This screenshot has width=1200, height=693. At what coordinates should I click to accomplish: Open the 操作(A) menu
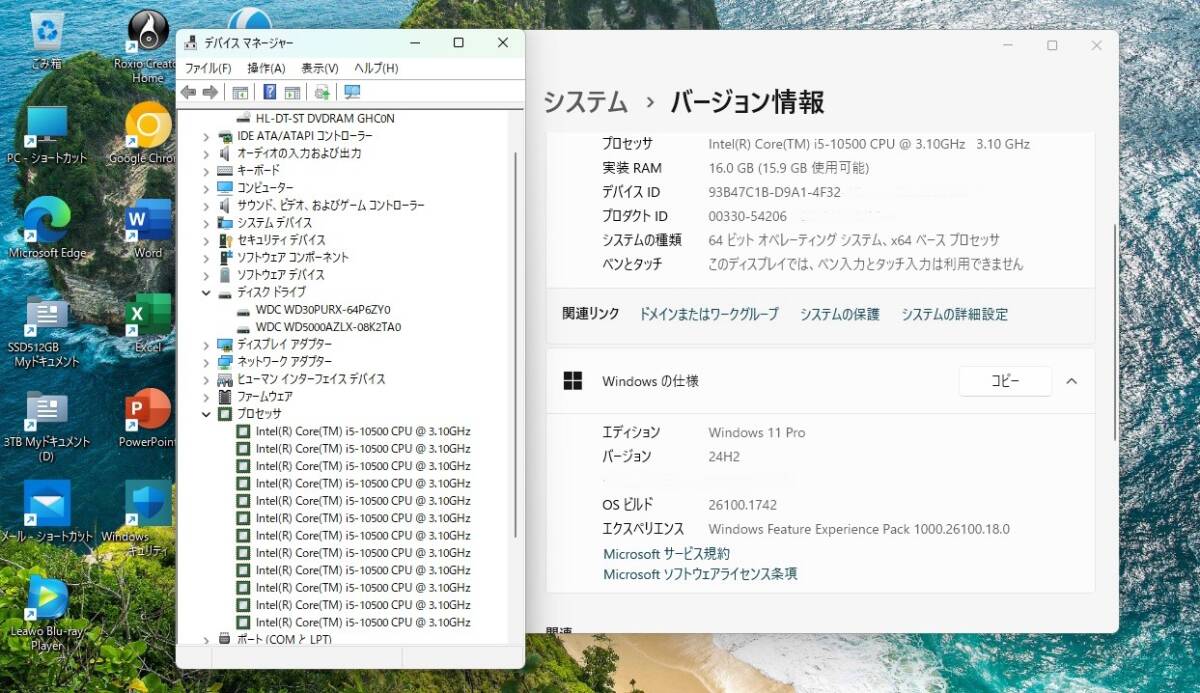[266, 68]
